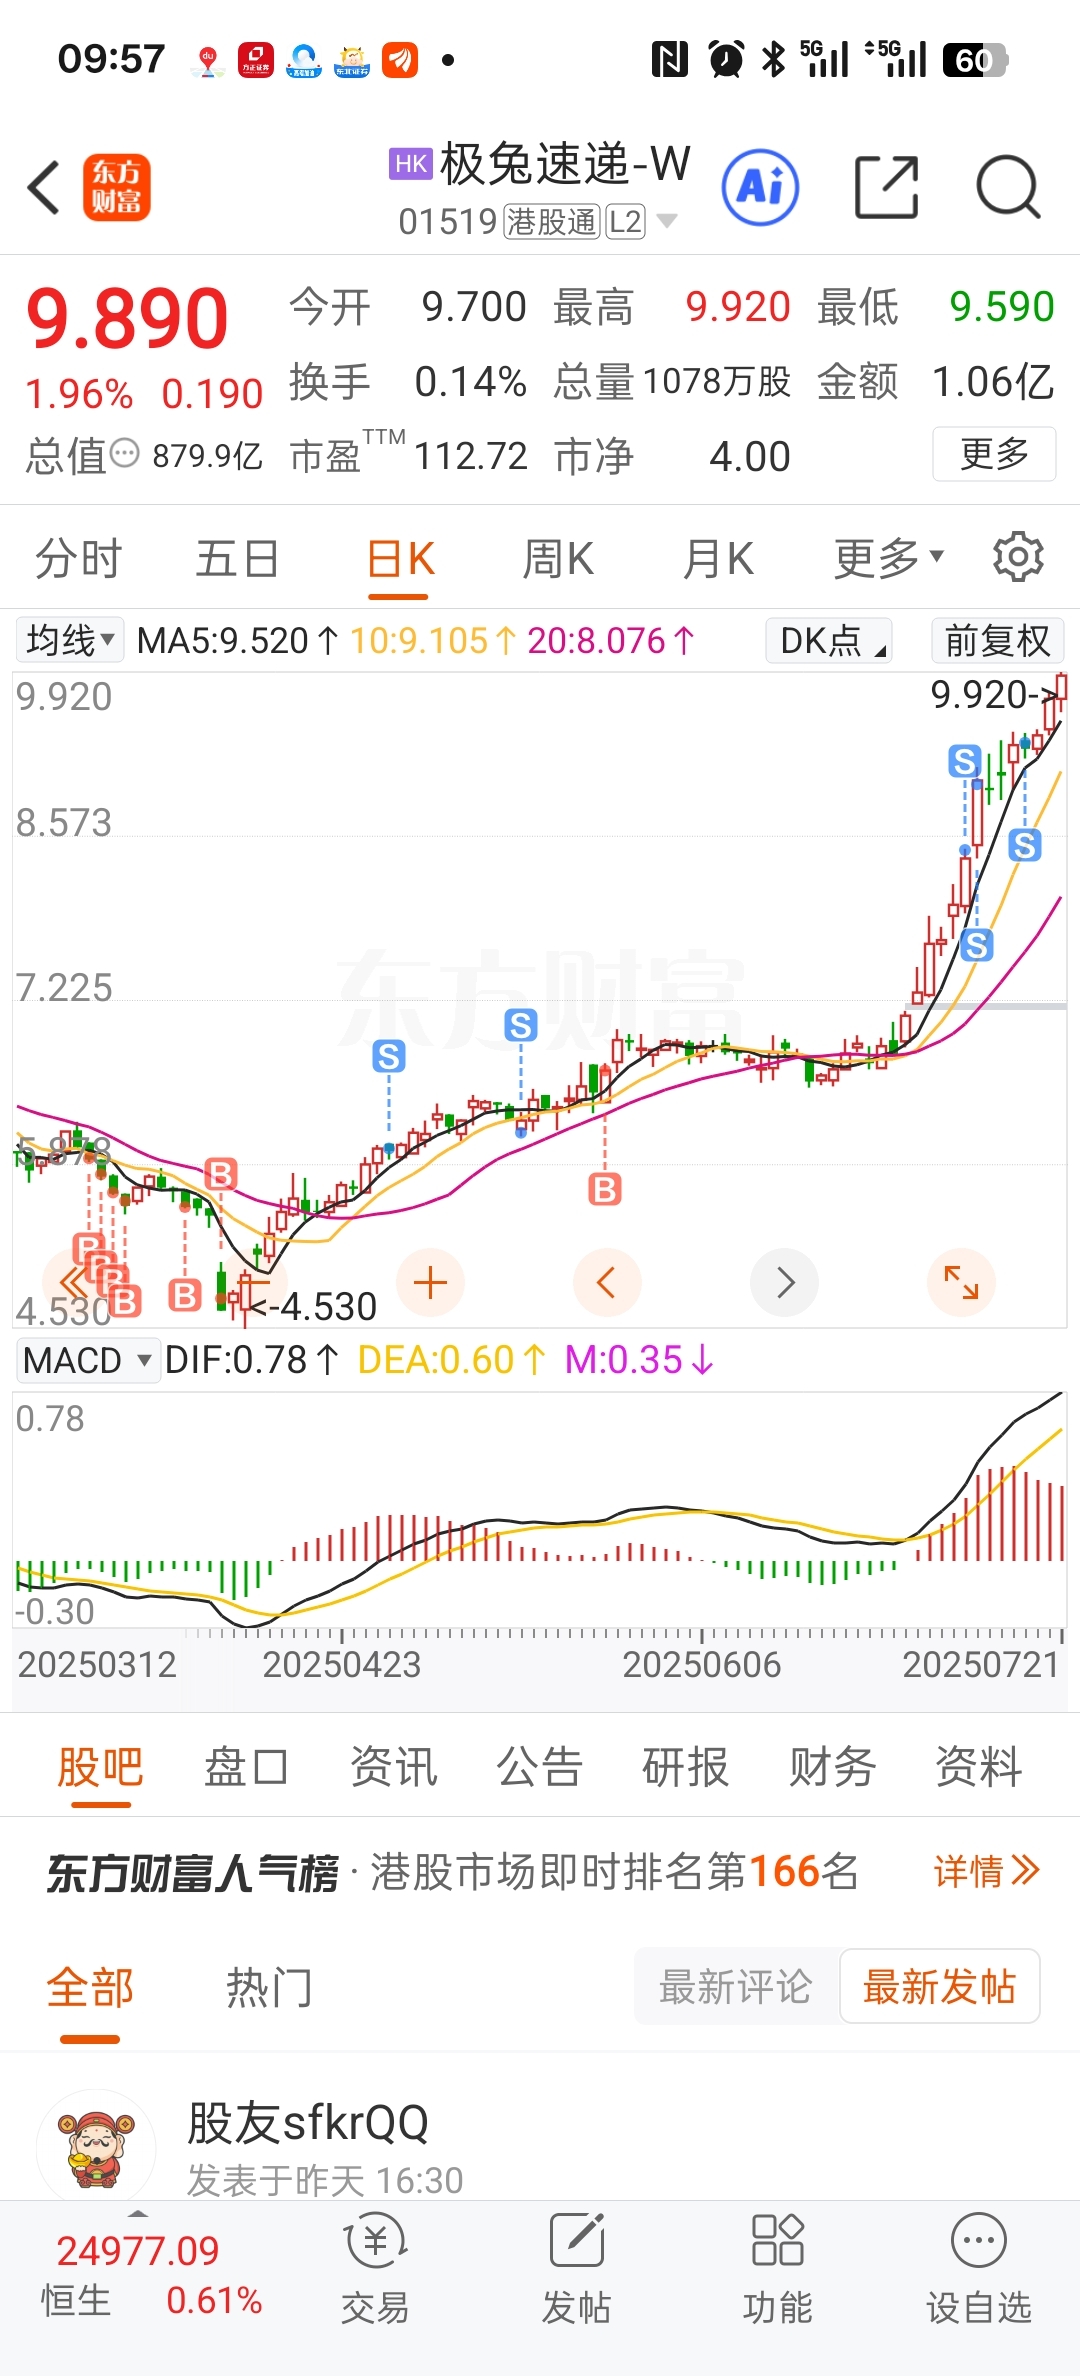
Task: Expand the stock code dropdown arrow
Action: (x=667, y=221)
